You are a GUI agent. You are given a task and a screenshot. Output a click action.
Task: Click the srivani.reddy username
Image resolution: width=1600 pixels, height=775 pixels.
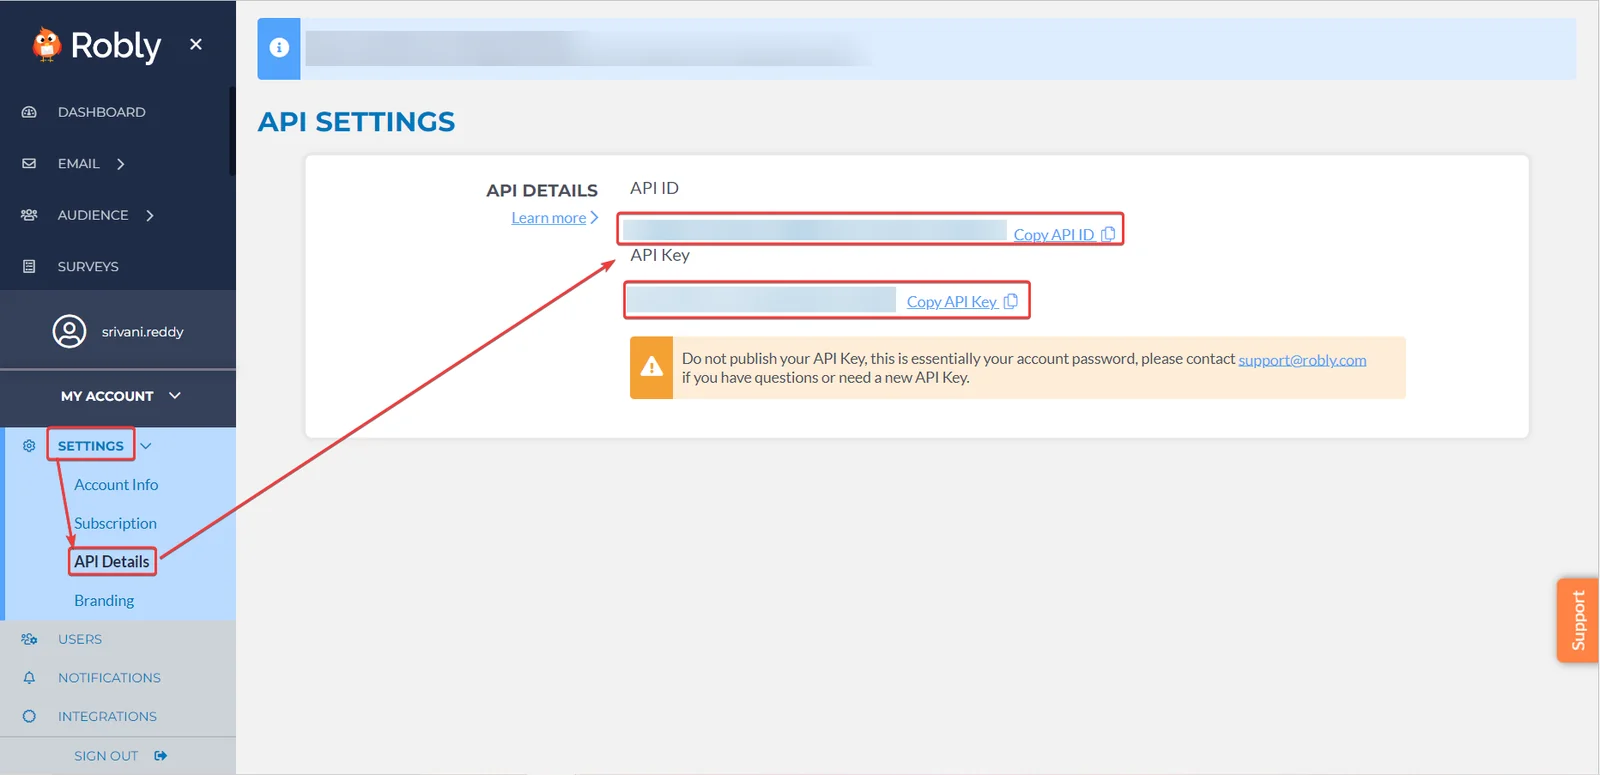click(142, 332)
